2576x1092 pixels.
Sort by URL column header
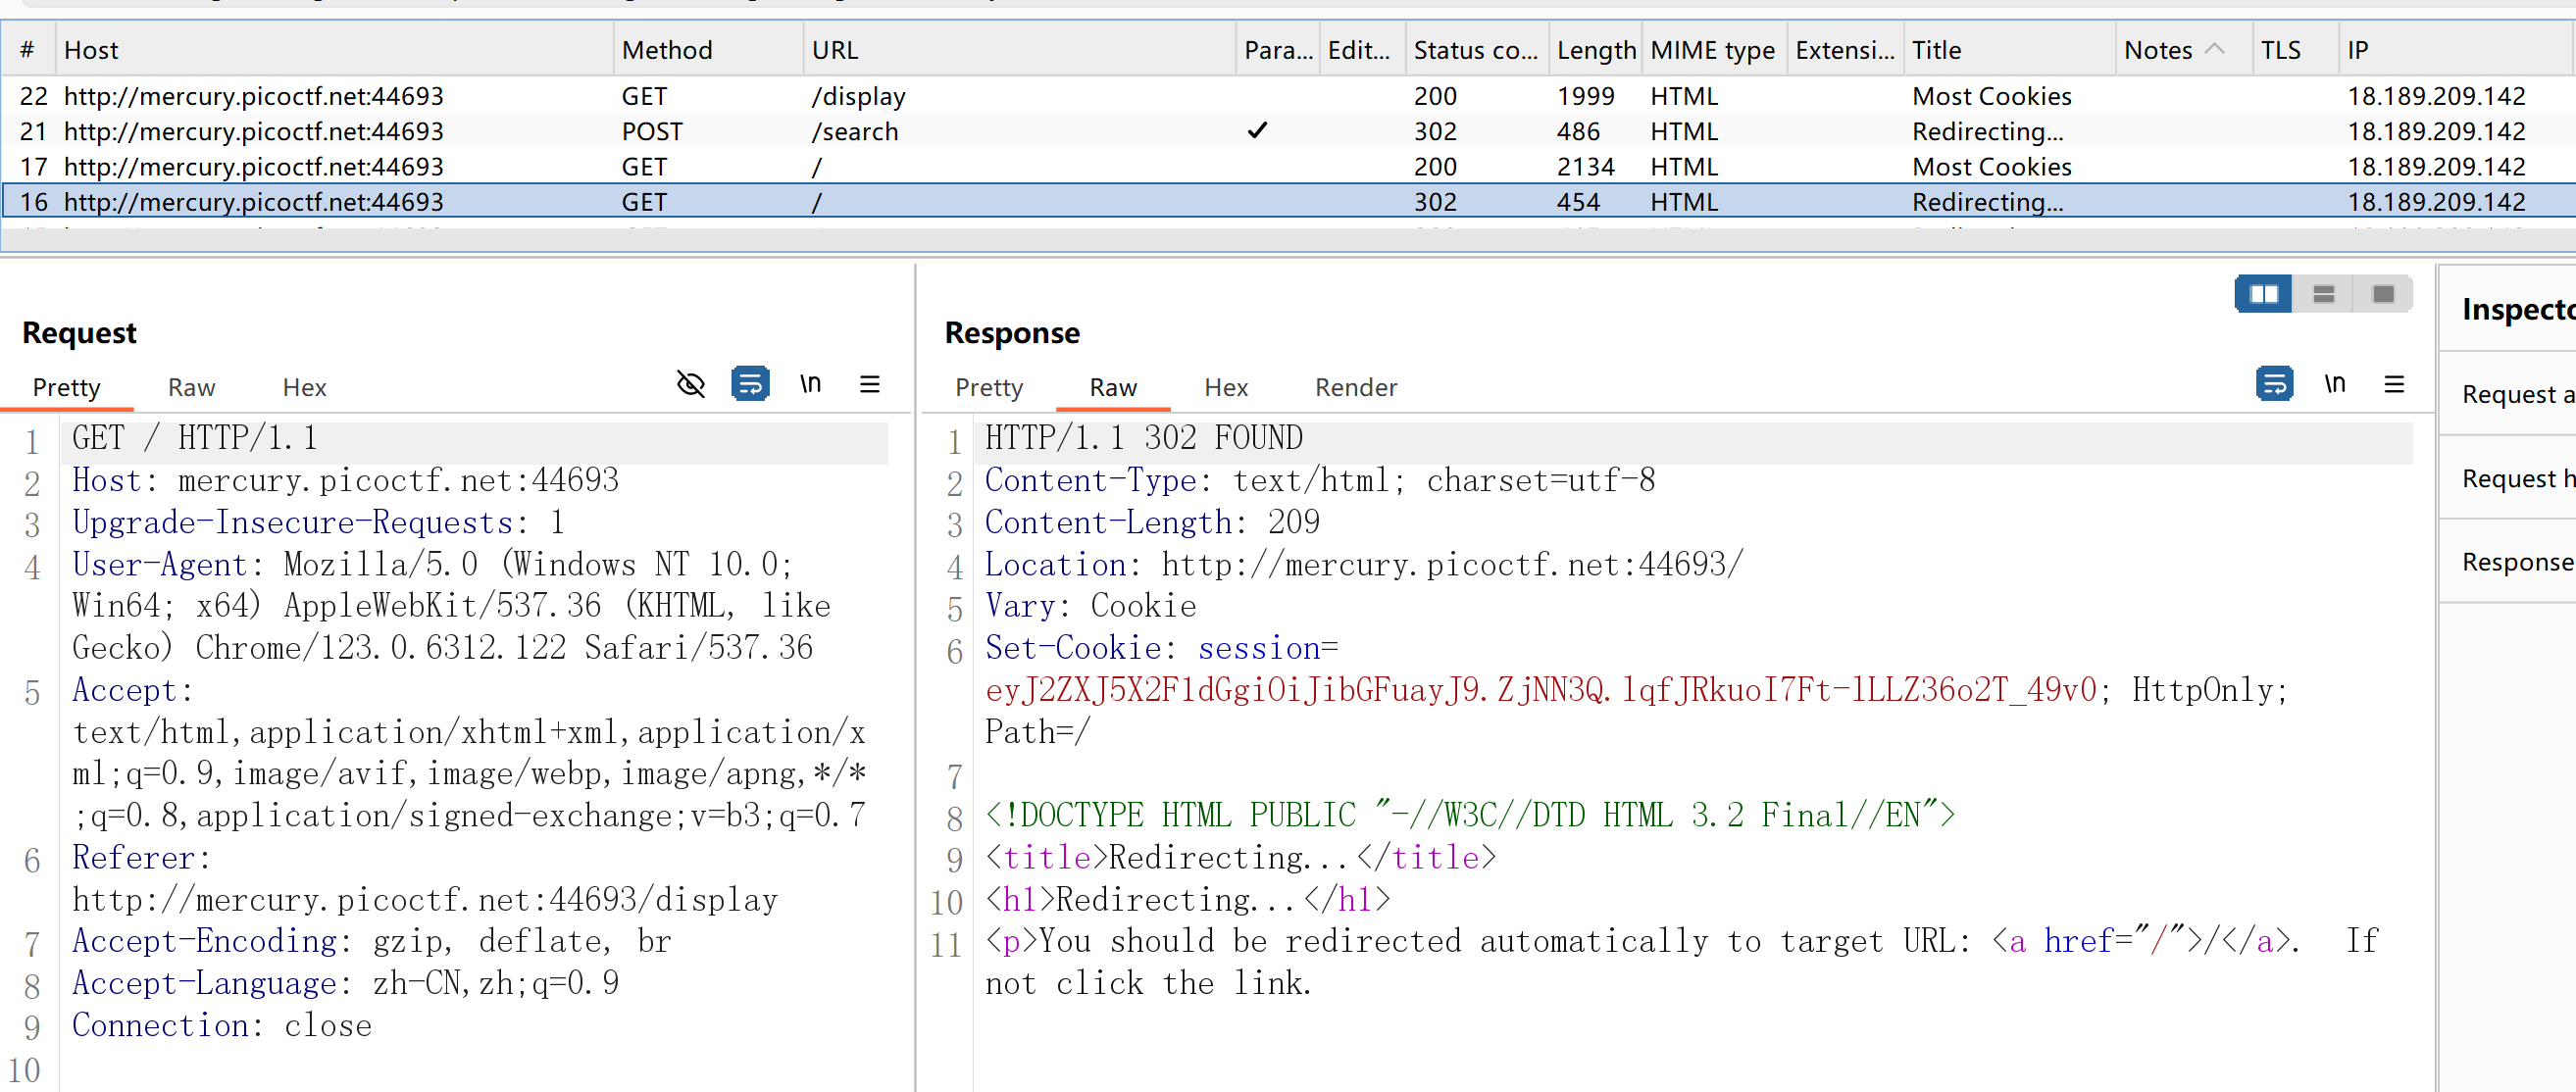click(1018, 50)
